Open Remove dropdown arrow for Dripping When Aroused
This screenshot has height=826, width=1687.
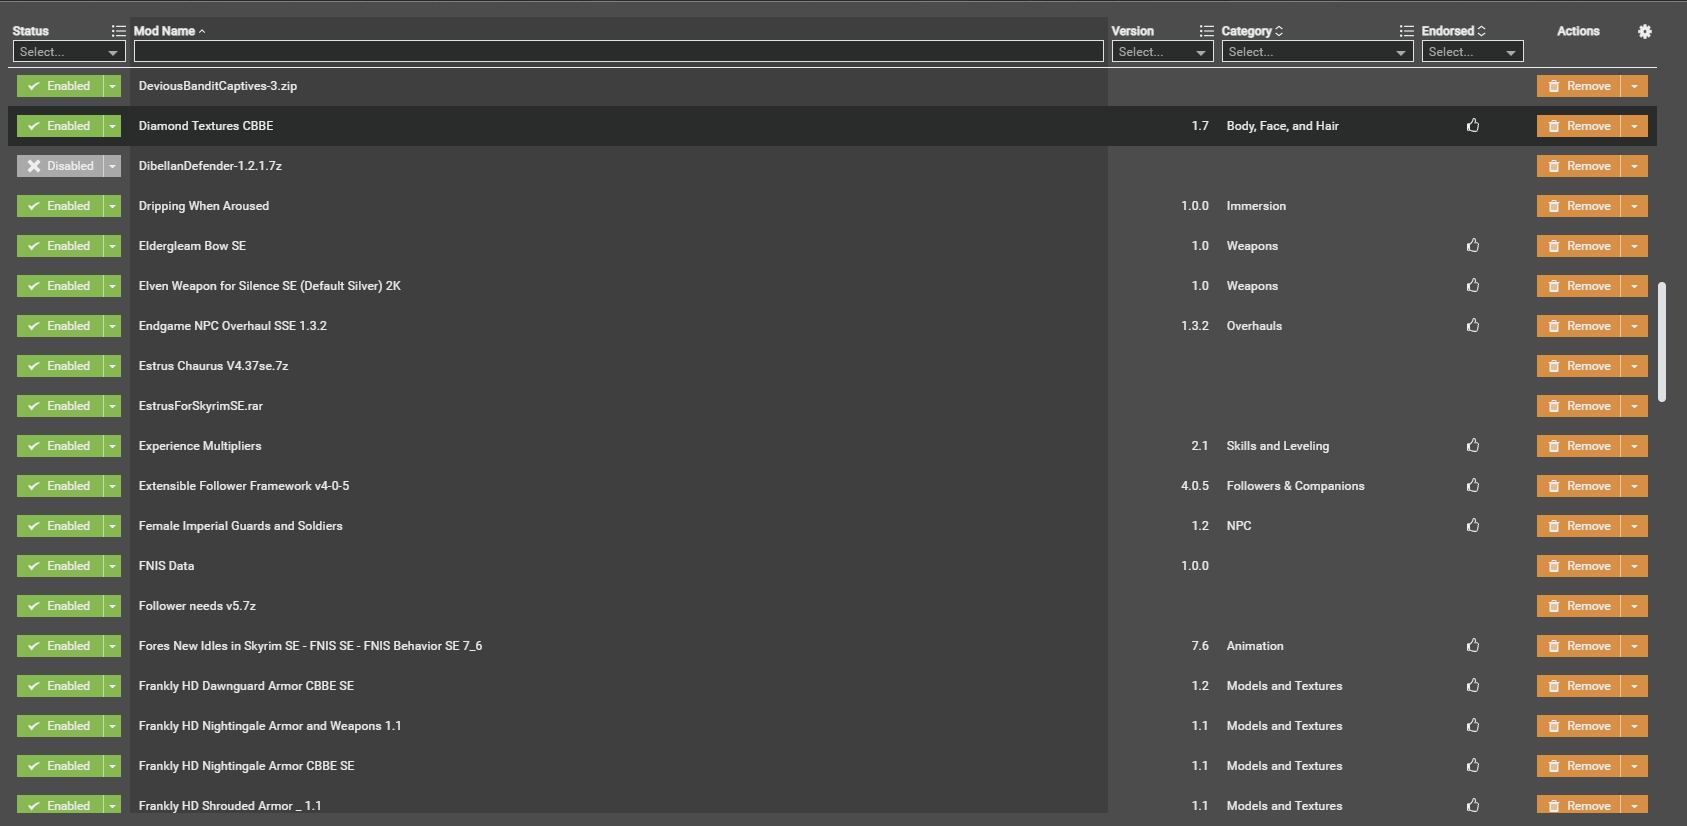1634,206
